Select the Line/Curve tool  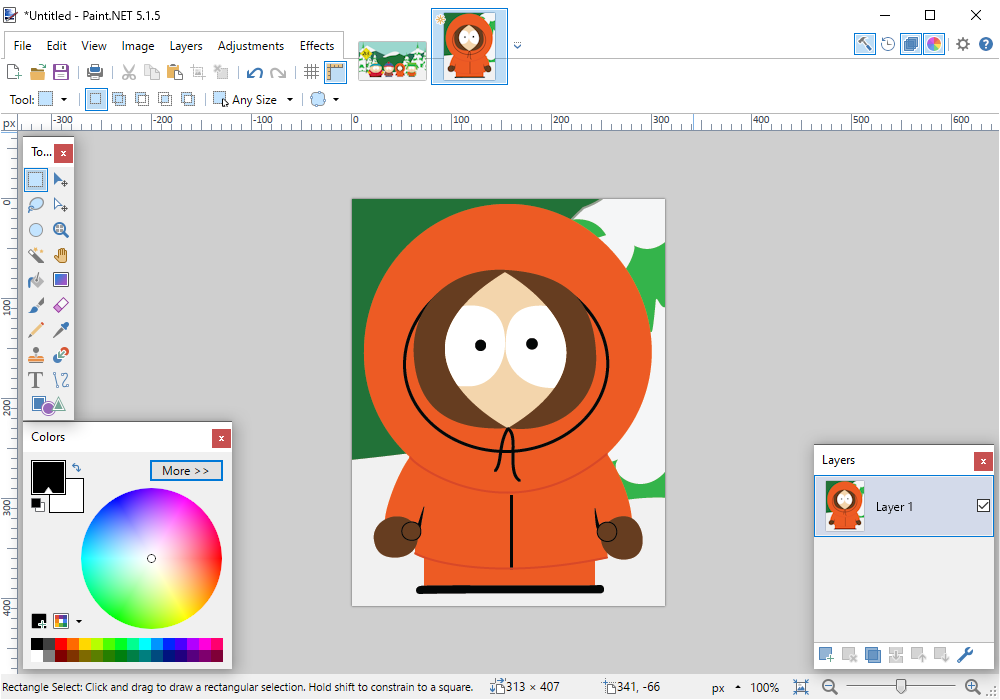(x=61, y=380)
